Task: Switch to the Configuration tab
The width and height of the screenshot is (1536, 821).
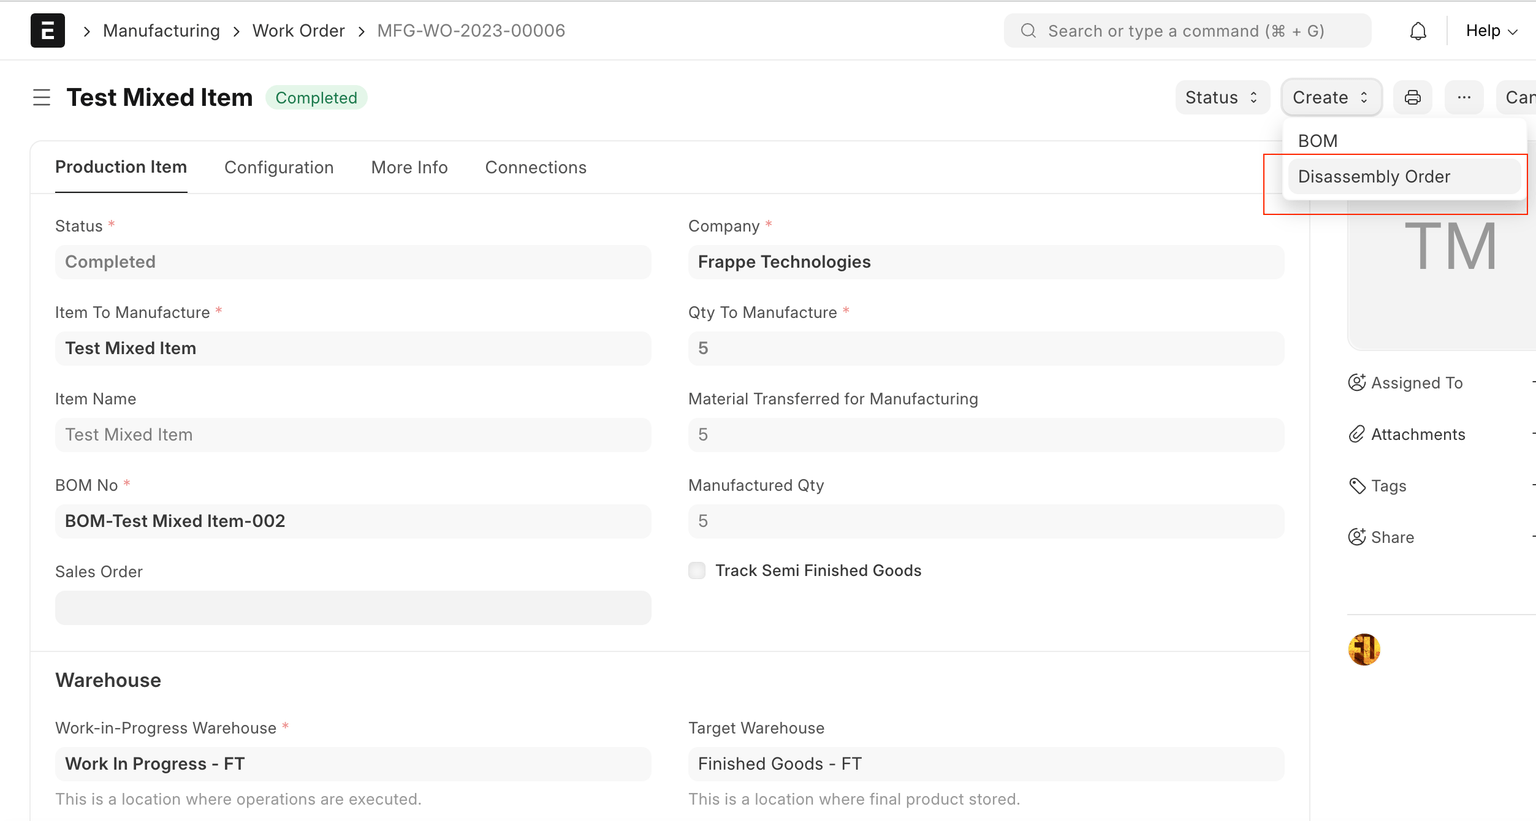Action: pyautogui.click(x=279, y=167)
